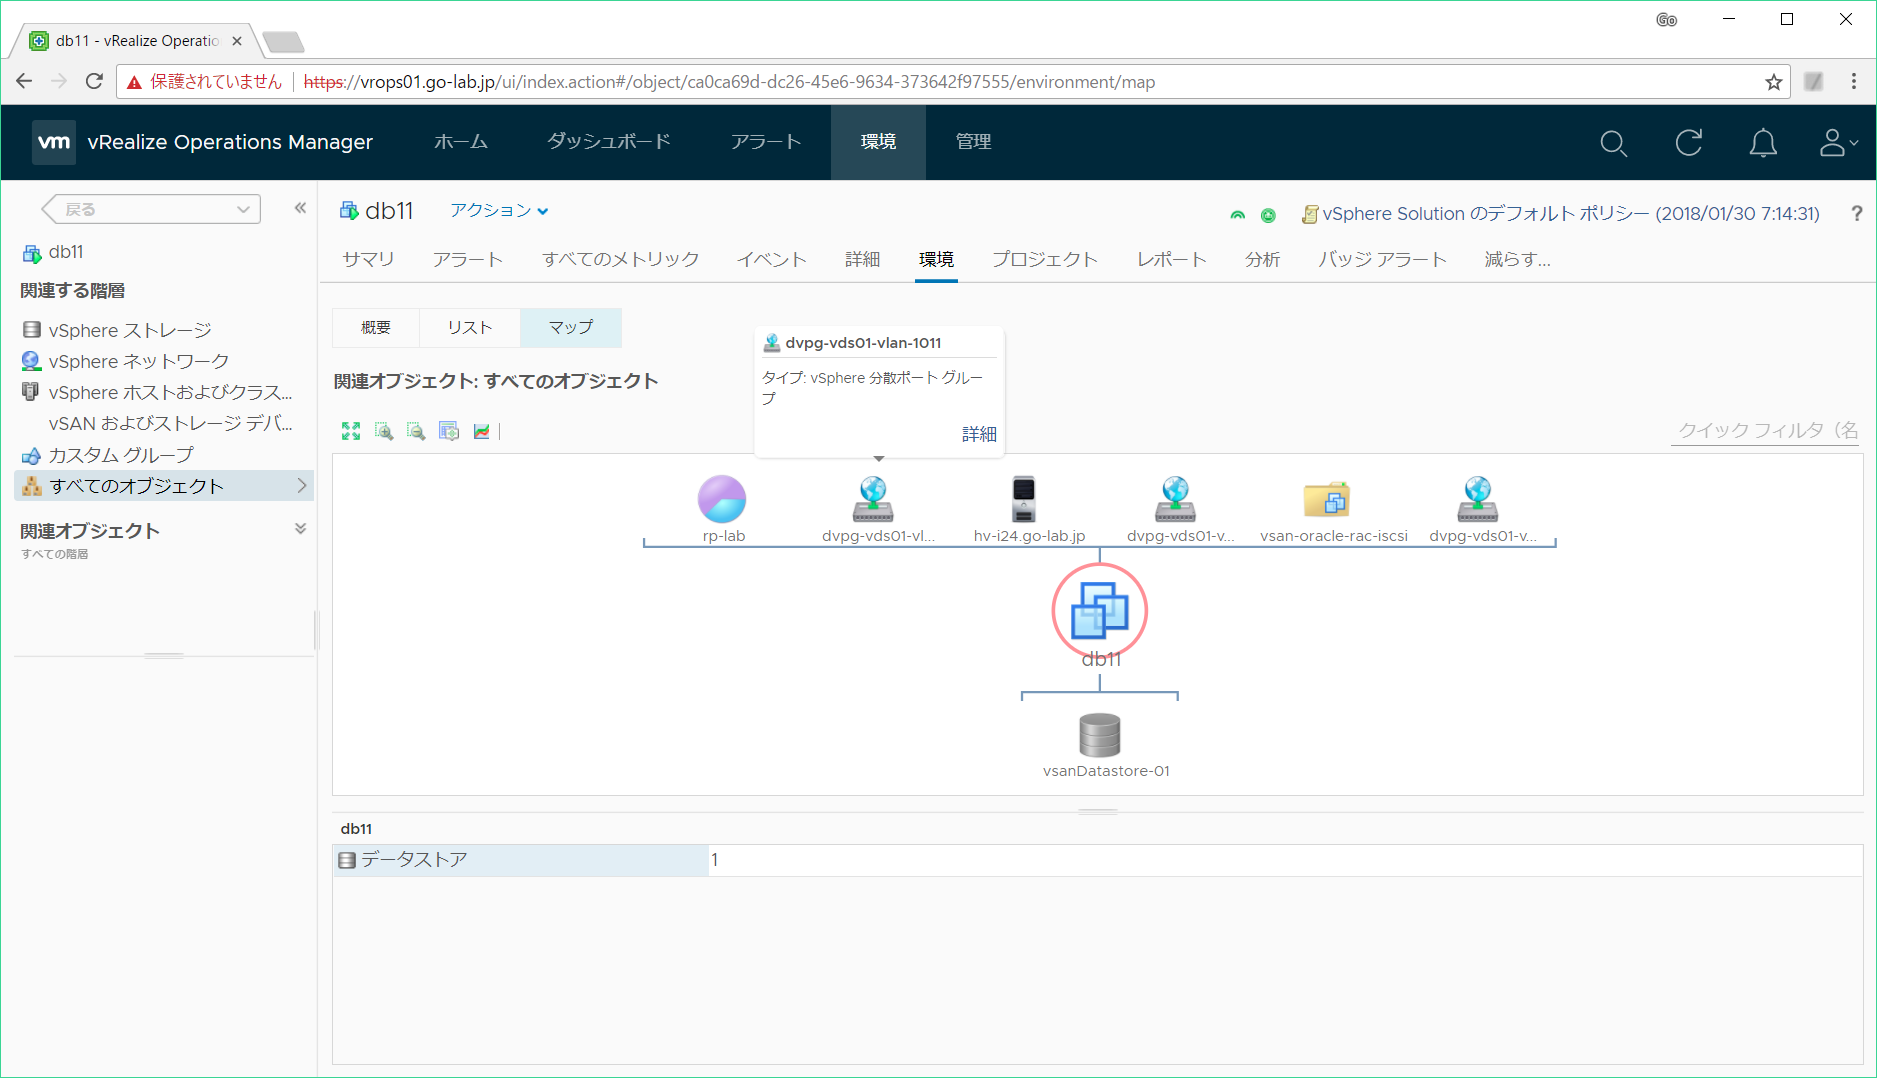Click 詳細 link in the port group tooltip
The image size is (1877, 1078).
[x=979, y=434]
